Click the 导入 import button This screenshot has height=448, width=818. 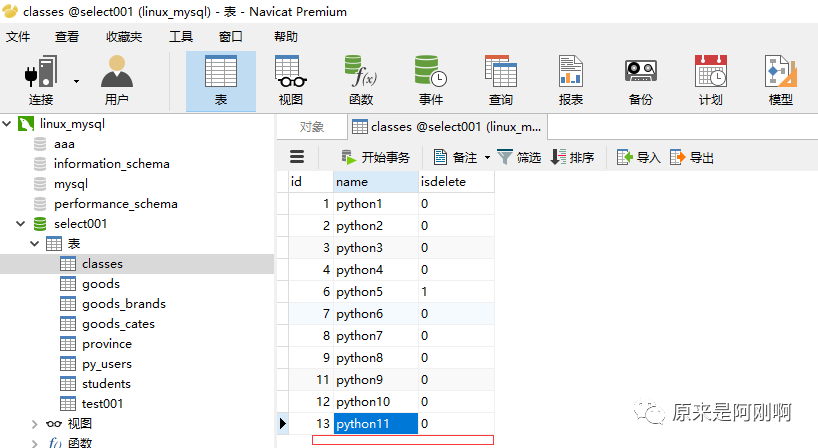(639, 157)
